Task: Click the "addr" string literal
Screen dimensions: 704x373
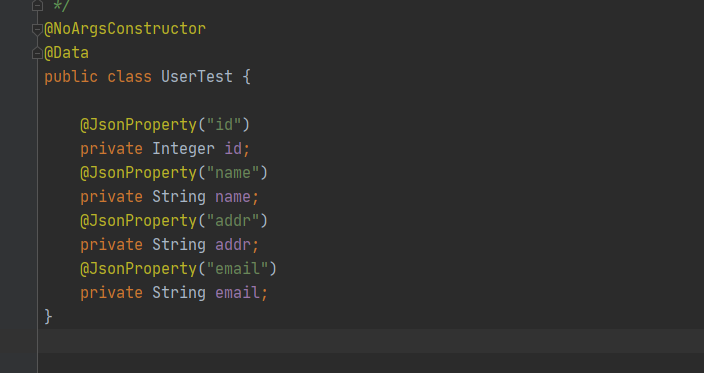Action: [x=233, y=221]
